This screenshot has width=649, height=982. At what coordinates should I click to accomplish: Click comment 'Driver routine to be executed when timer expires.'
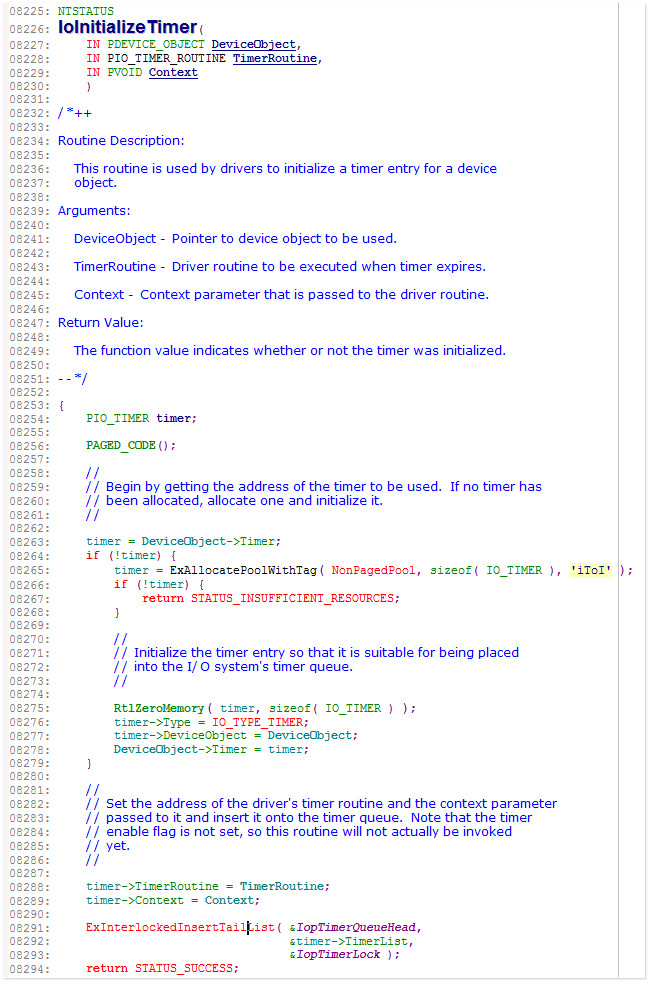coord(329,266)
